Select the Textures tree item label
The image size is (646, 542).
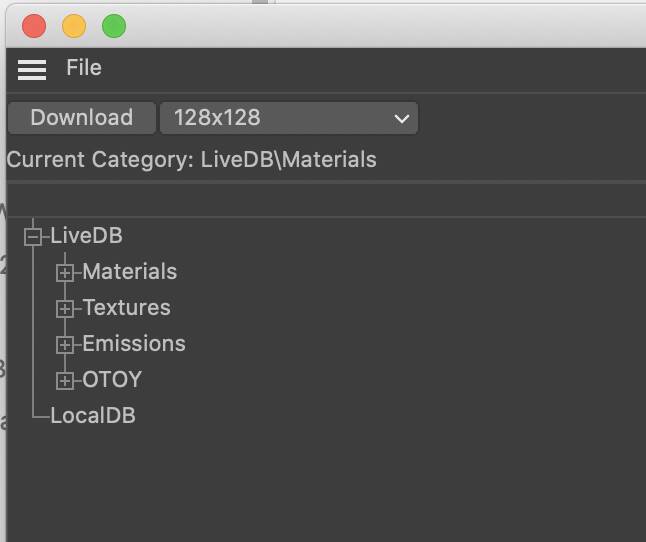click(126, 308)
